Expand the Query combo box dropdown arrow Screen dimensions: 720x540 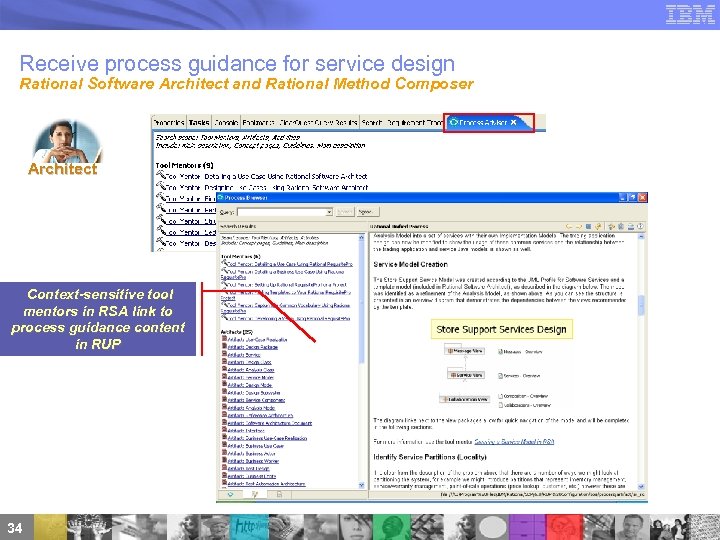[x=329, y=212]
